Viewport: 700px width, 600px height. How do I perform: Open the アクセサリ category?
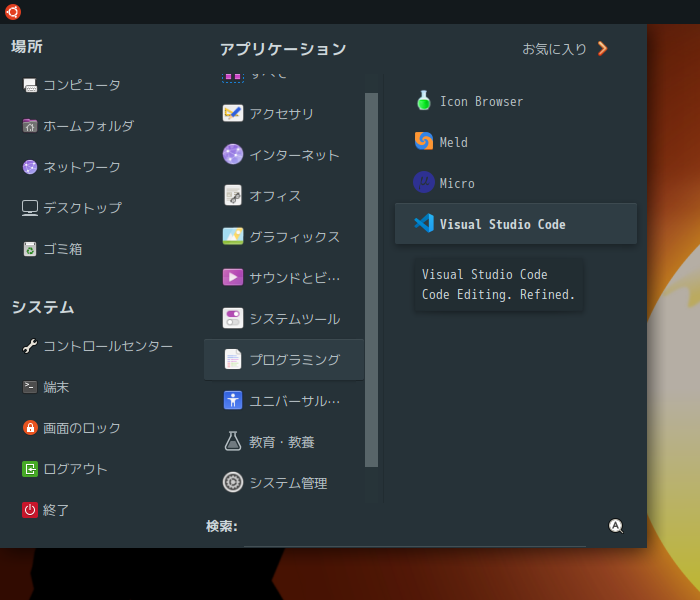click(x=283, y=113)
